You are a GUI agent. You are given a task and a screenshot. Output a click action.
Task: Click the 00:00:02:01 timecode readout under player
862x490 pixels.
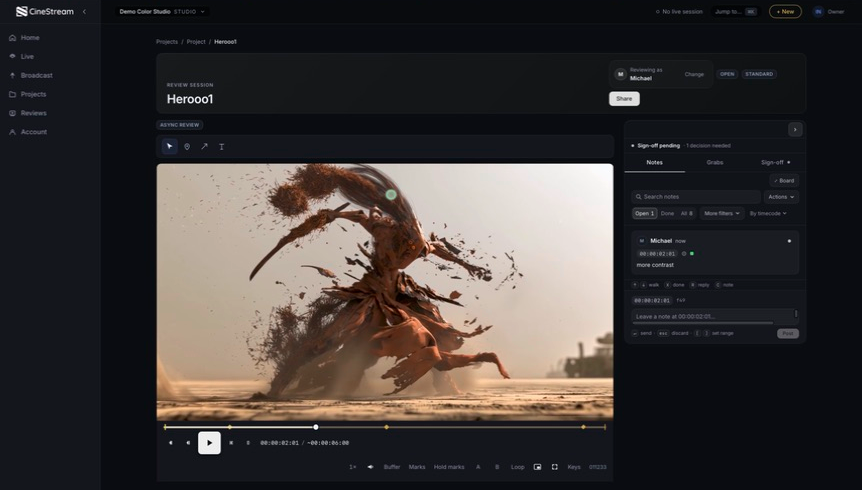point(279,443)
